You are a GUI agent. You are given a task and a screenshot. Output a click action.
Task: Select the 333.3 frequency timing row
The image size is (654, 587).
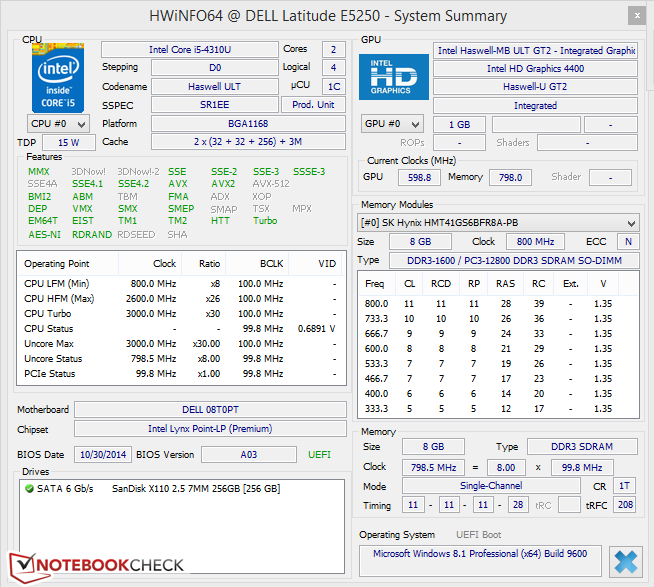tap(498, 409)
